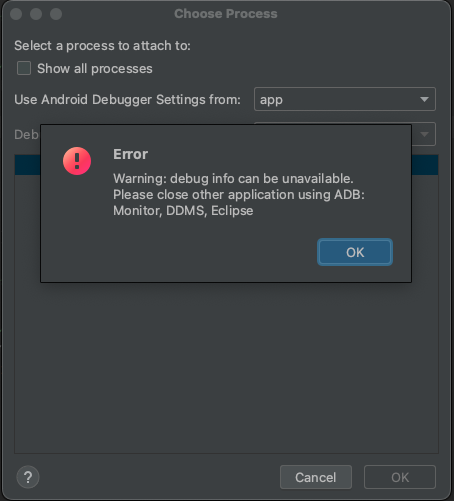Dismiss the Error dialog with its OK button
This screenshot has width=454, height=501.
click(x=355, y=252)
